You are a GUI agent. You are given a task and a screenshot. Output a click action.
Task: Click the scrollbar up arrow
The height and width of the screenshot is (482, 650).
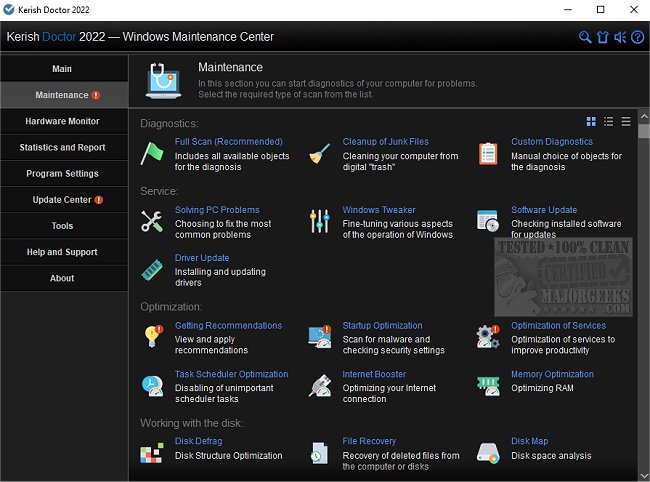pos(644,116)
